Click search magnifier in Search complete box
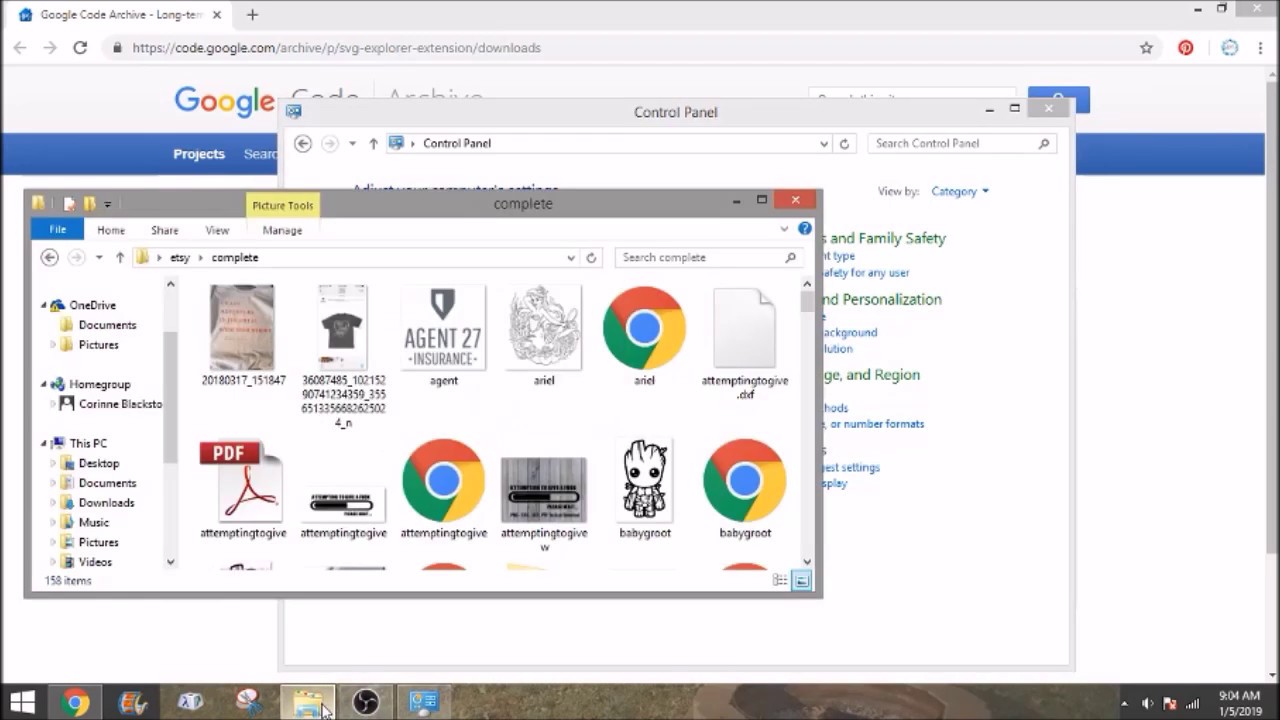Screen dimensions: 1280x720 [791, 257]
